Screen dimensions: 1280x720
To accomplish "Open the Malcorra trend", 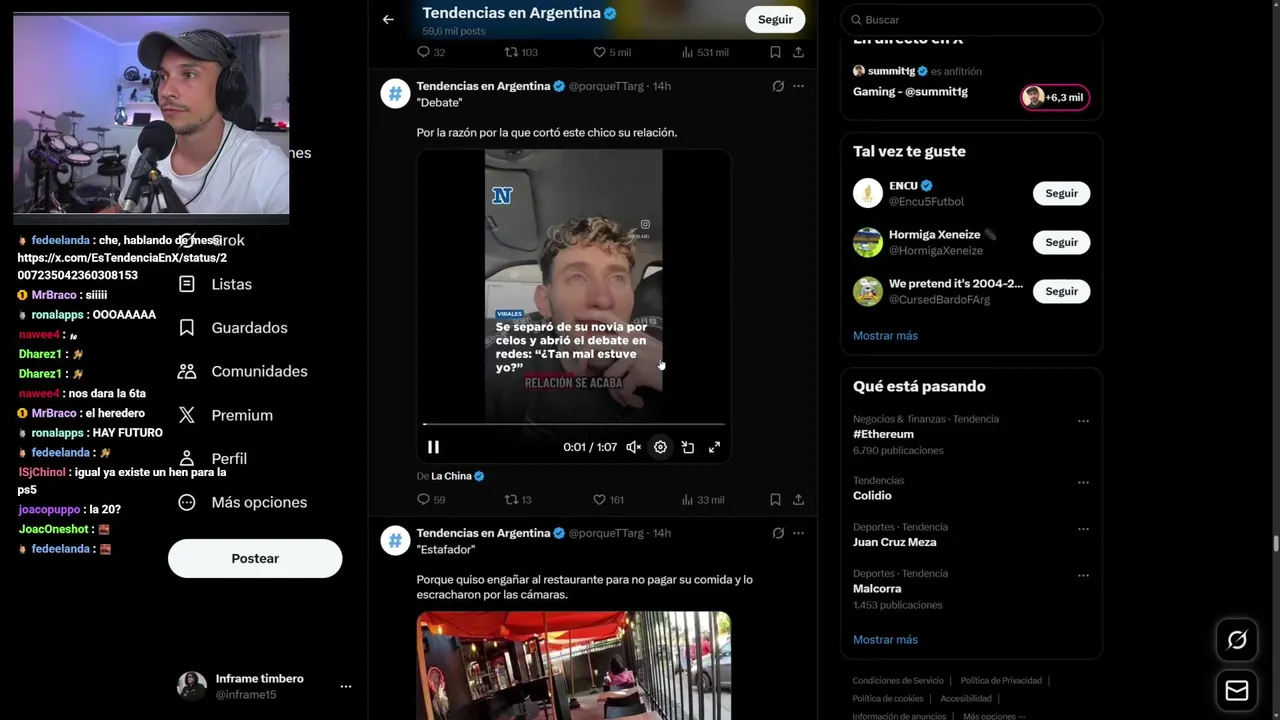I will 877,589.
